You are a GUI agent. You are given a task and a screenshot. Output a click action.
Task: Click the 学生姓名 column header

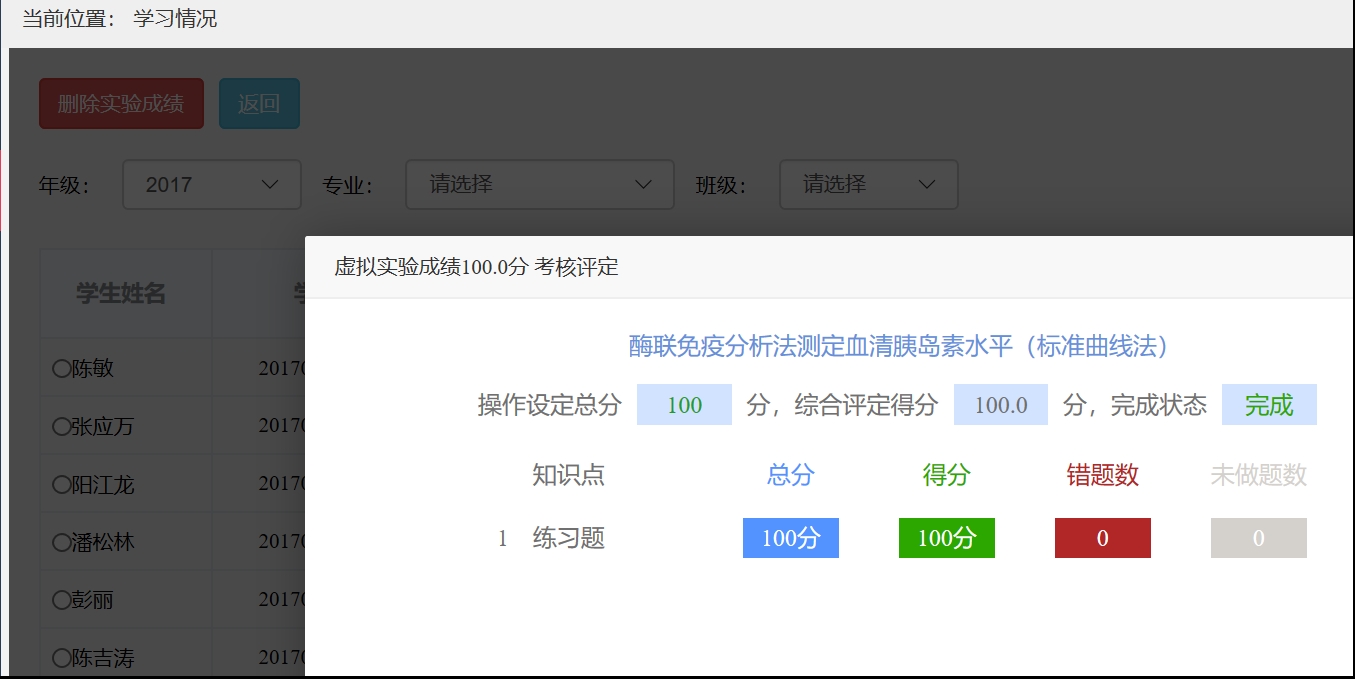click(121, 293)
